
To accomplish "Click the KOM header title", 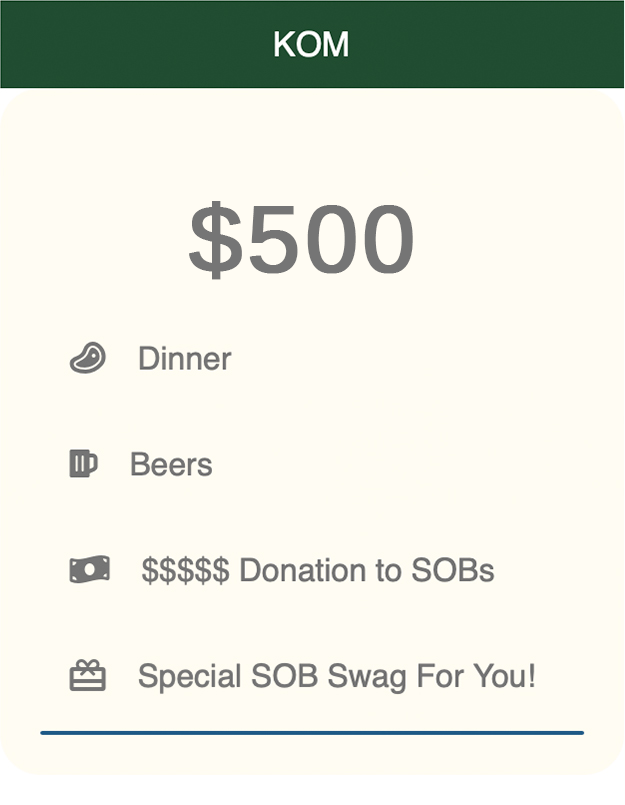I will pos(311,44).
